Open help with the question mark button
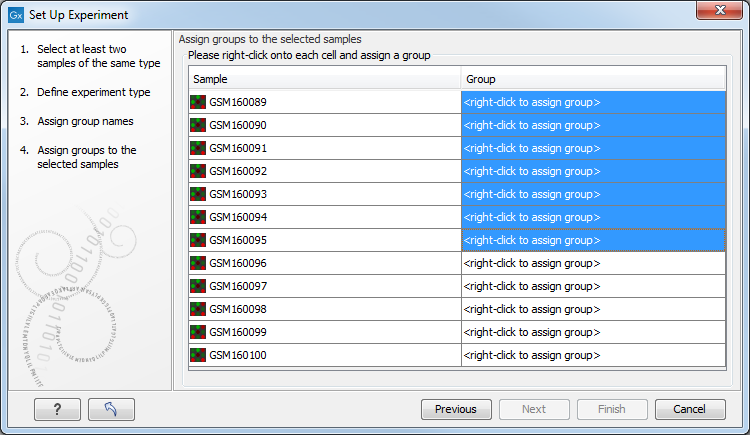Screen dimensions: 750x435 pyautogui.click(x=57, y=409)
